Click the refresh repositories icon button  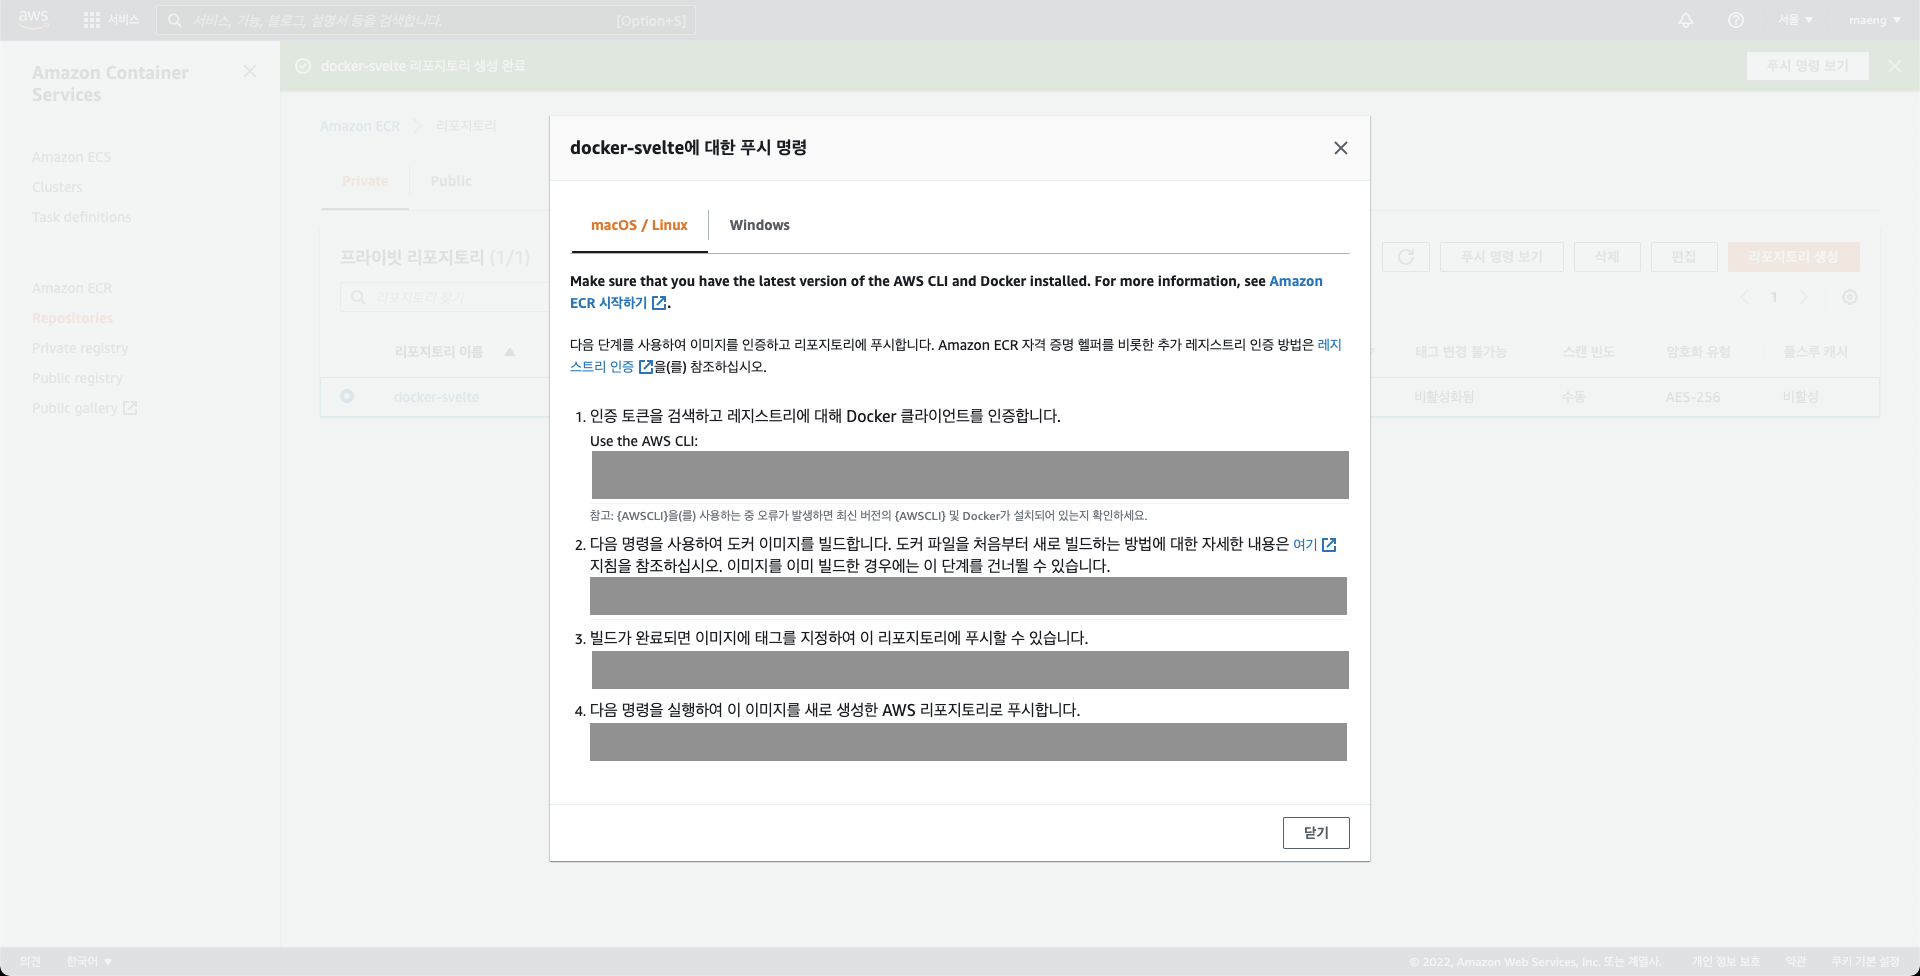1406,257
